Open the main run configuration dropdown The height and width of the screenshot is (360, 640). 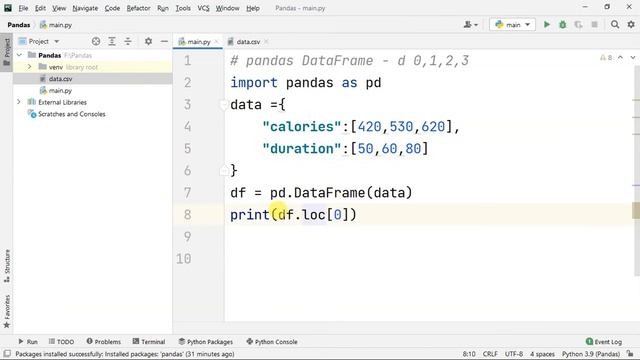point(512,25)
